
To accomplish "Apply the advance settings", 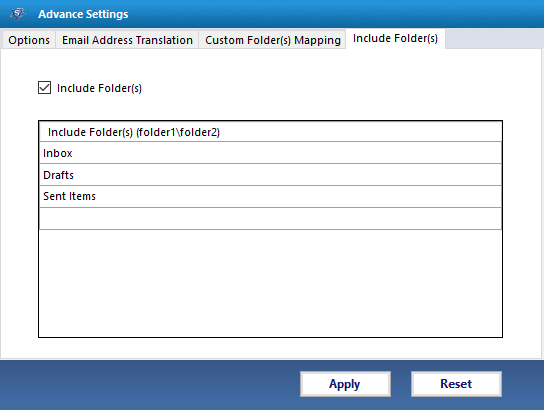I will [345, 384].
